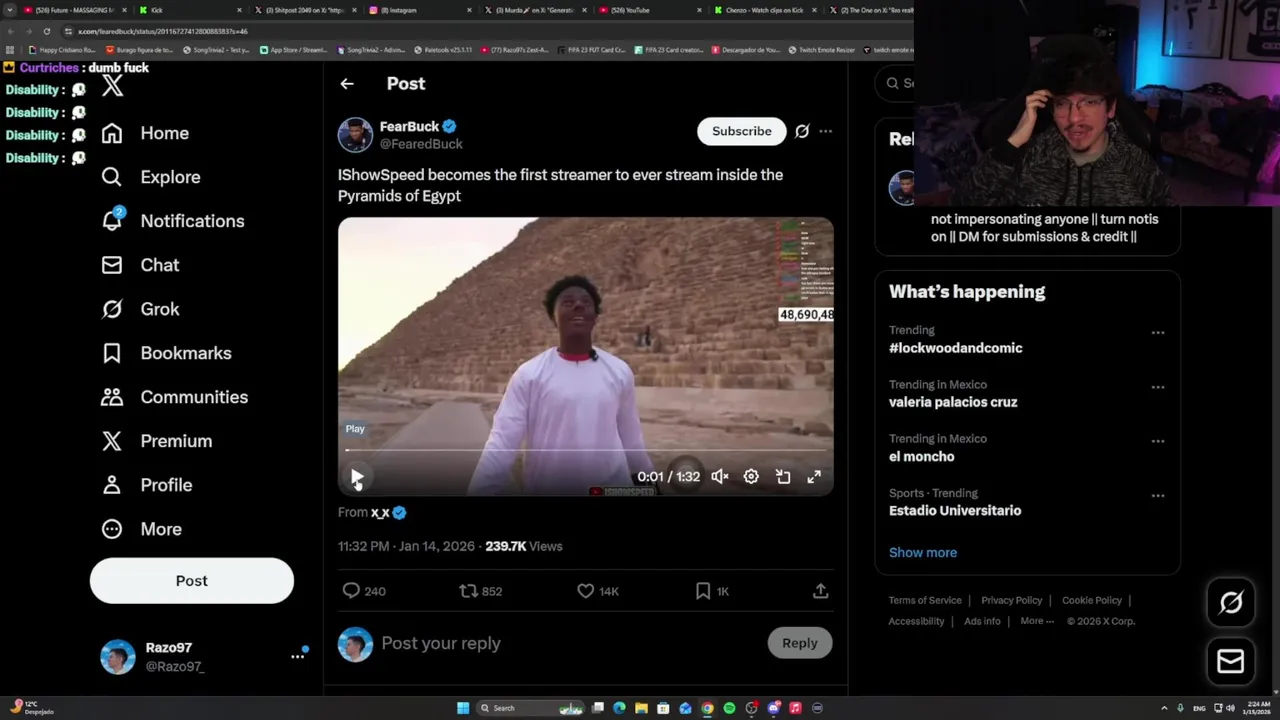
Task: Open more options for valeria palacios cruz
Action: point(1158,387)
